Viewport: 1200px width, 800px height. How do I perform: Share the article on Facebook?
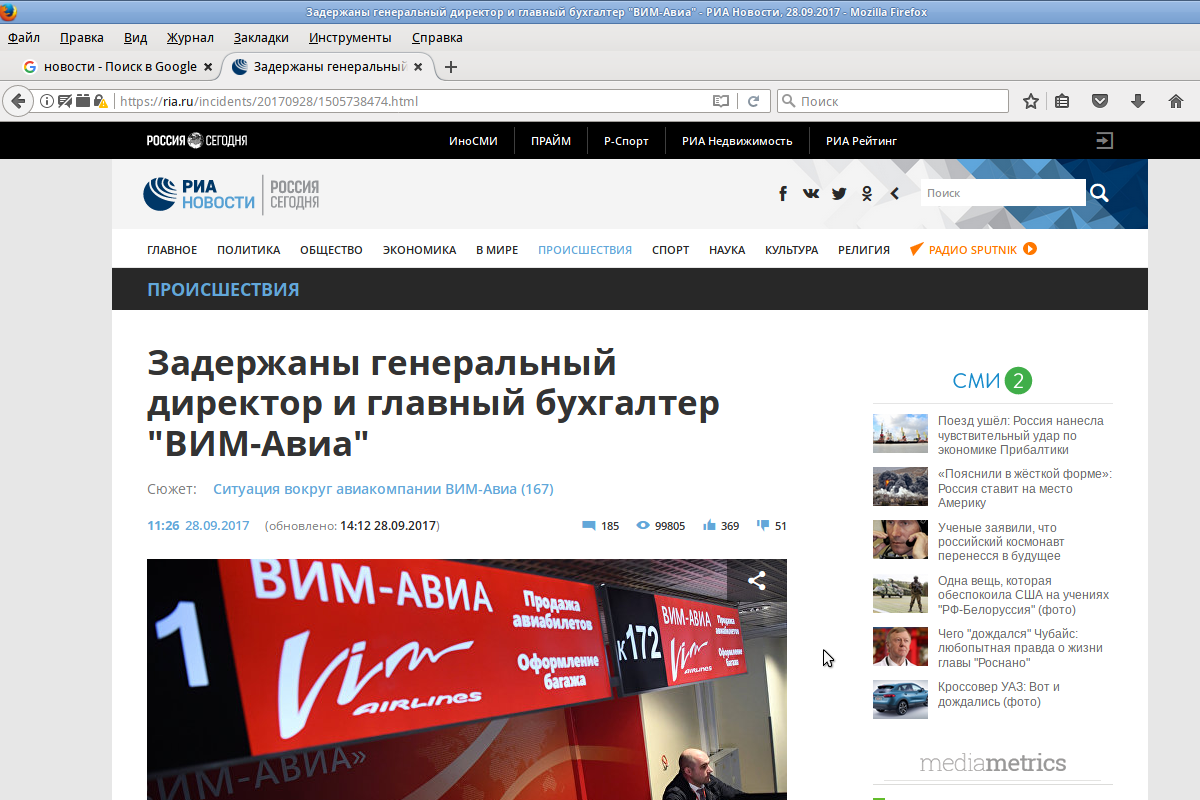click(783, 194)
